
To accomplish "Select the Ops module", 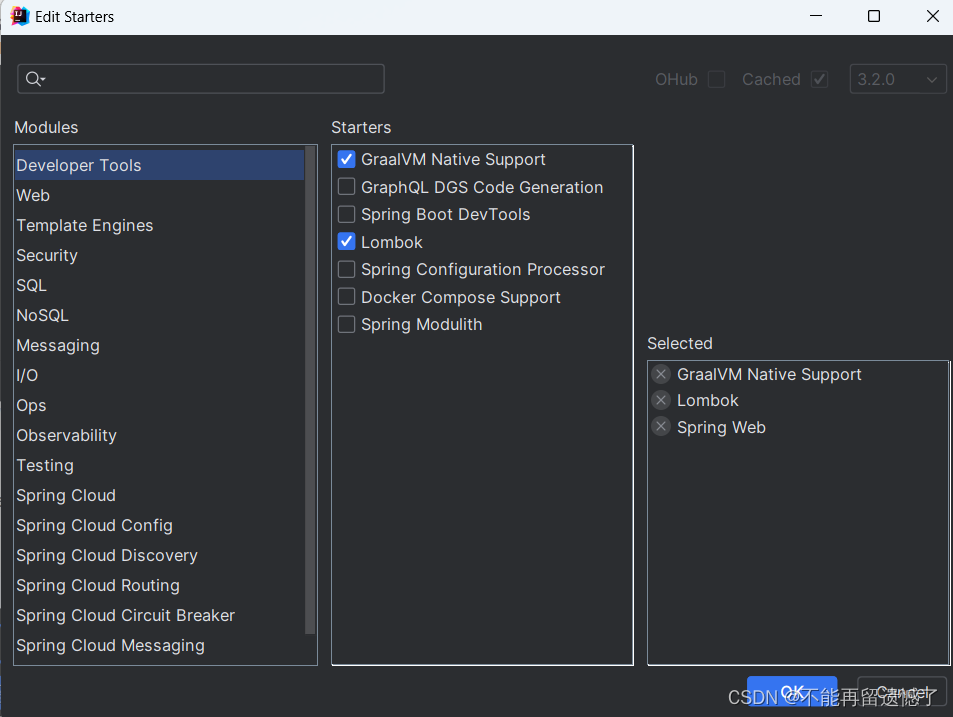I will (159, 405).
